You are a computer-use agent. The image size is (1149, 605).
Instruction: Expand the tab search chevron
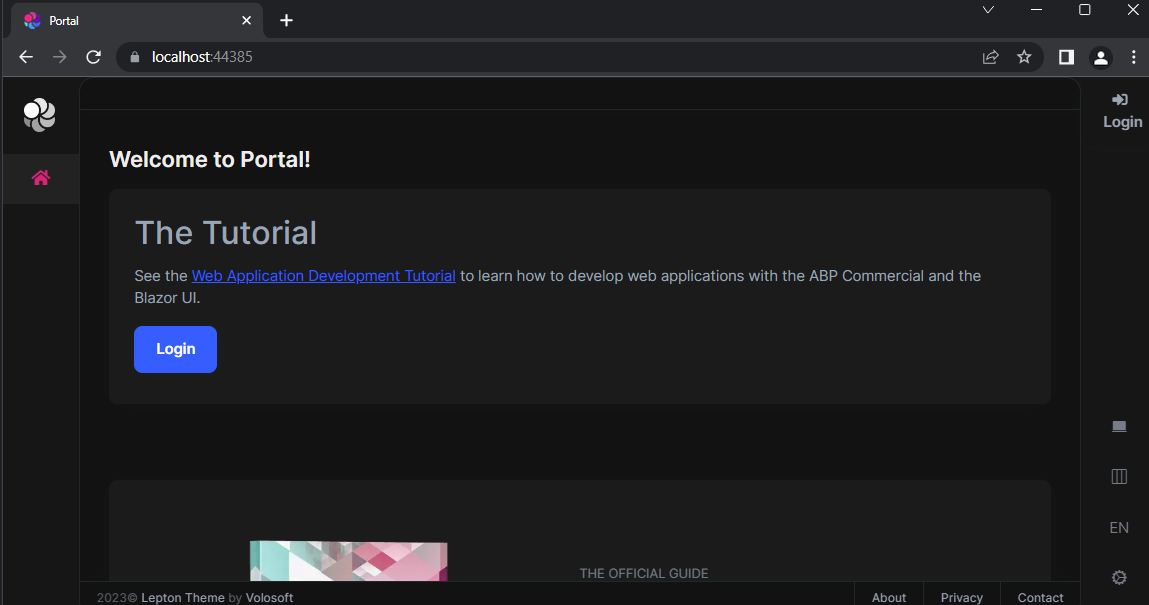tap(988, 10)
